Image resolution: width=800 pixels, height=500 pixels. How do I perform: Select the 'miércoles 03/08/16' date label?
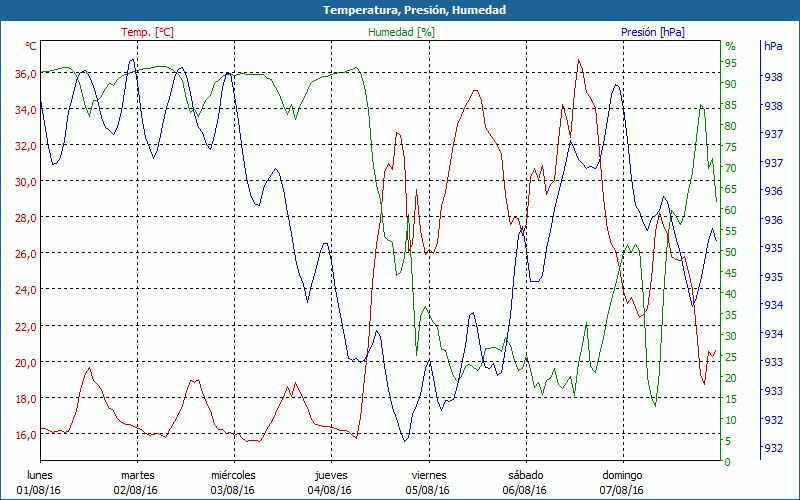click(234, 482)
